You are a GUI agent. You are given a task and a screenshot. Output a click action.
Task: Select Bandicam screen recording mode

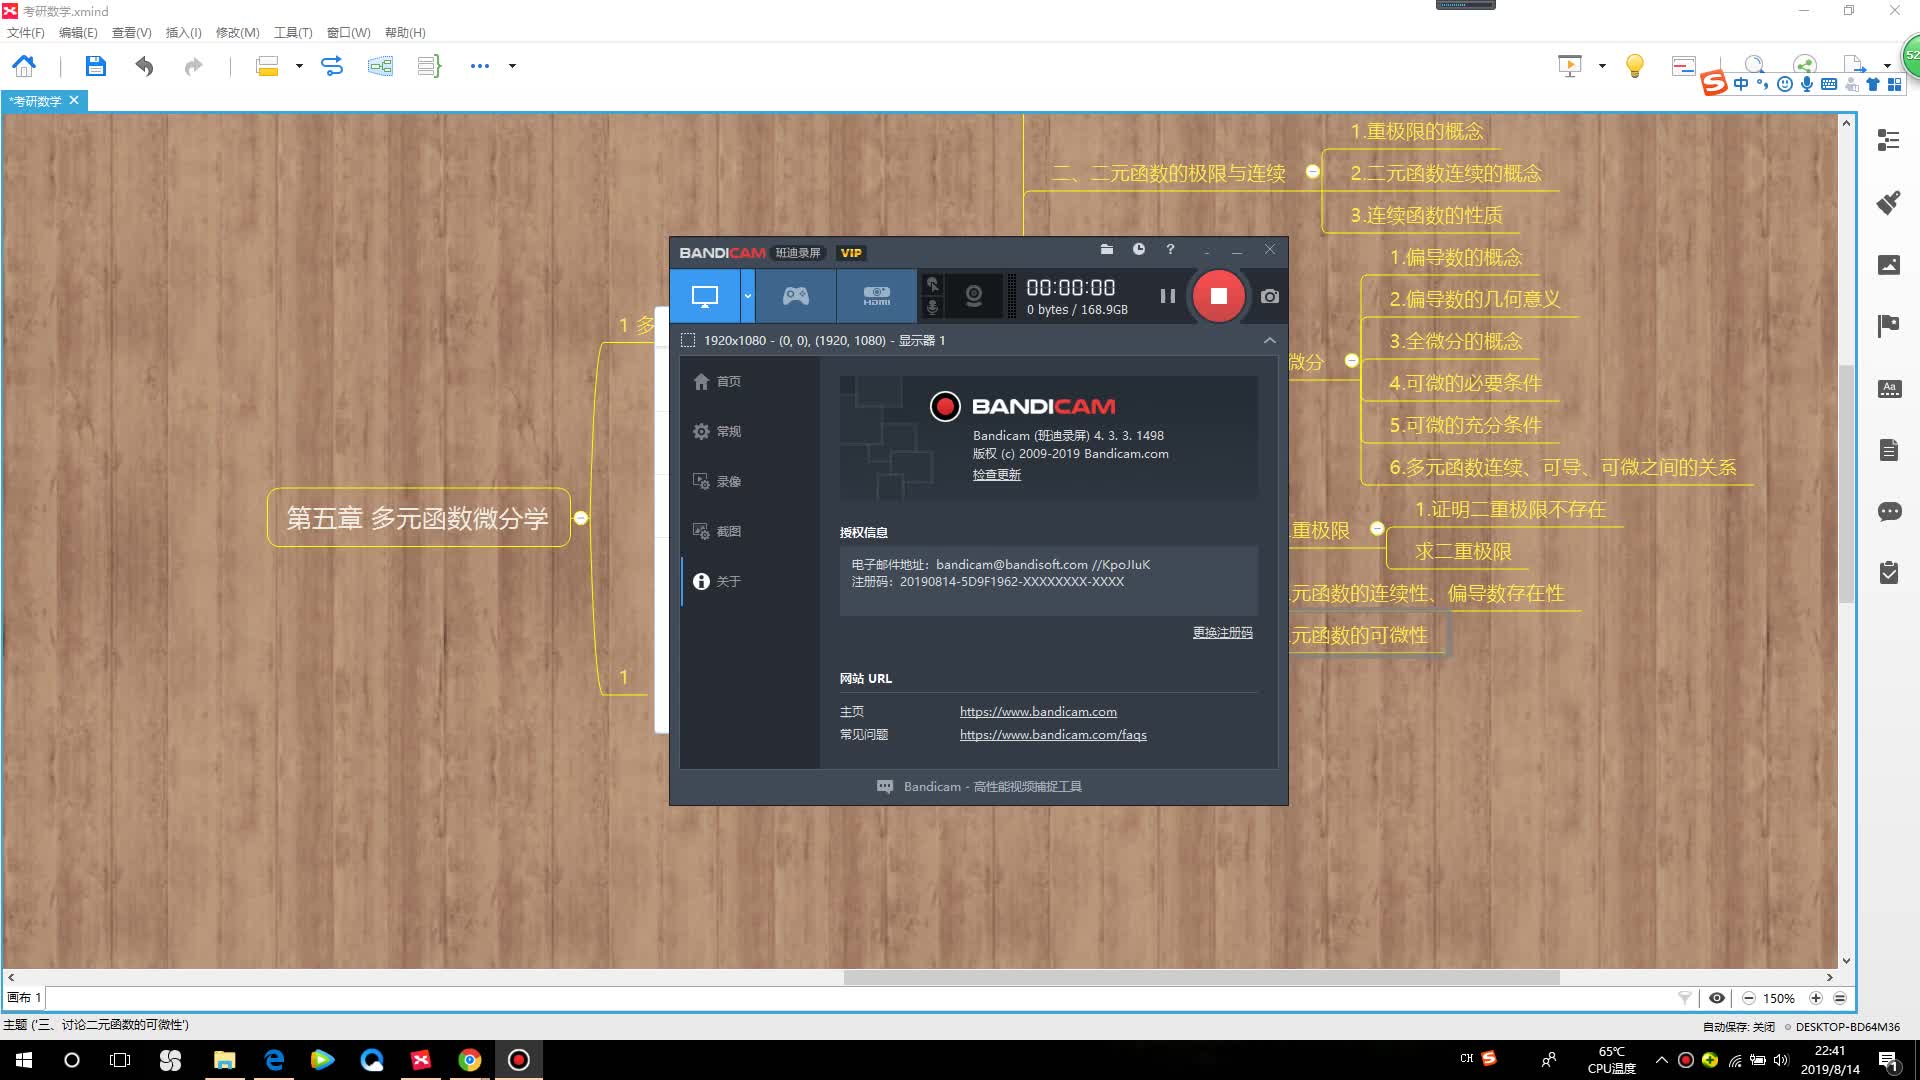coord(705,296)
